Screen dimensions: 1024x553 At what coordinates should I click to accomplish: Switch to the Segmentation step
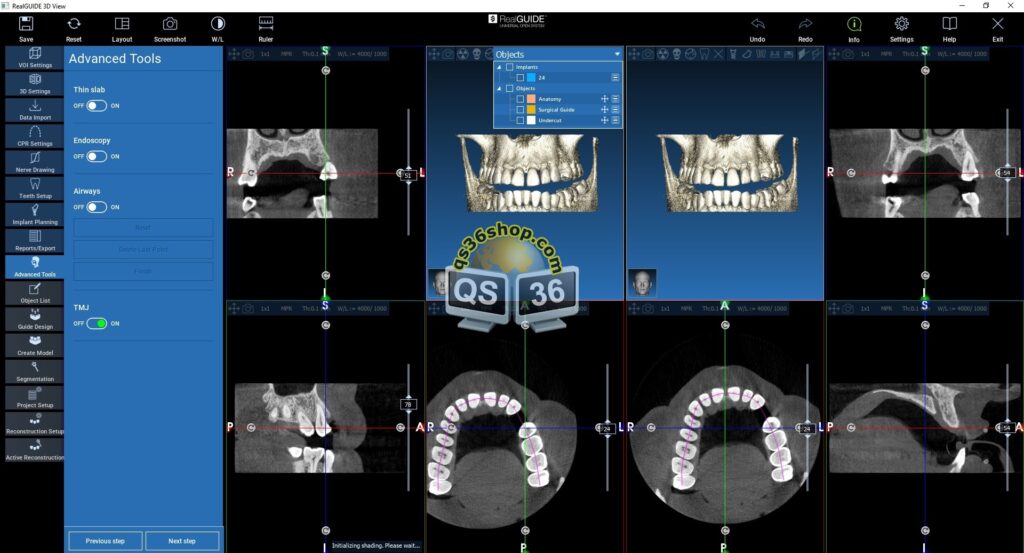pos(34,370)
